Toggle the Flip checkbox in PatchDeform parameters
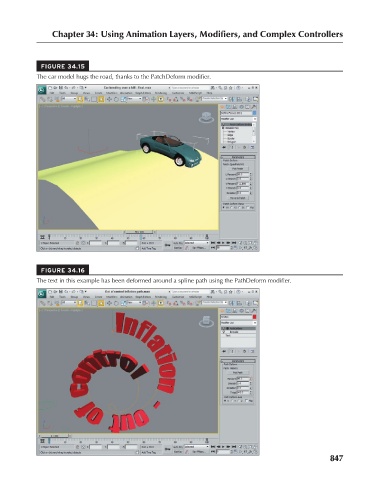 tap(248, 207)
